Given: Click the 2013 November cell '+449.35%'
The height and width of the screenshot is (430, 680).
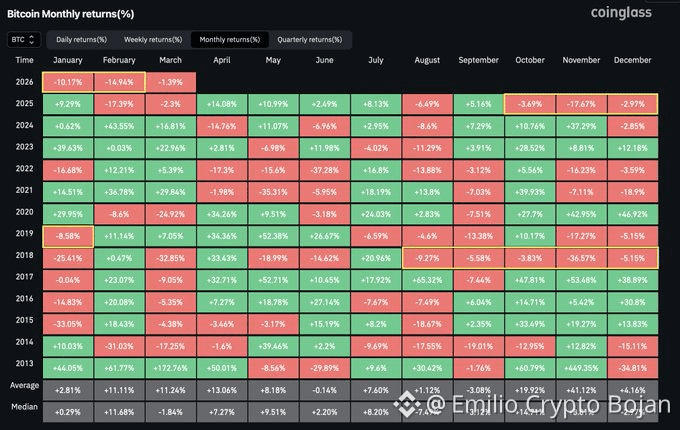Looking at the screenshot, I should click(x=581, y=368).
